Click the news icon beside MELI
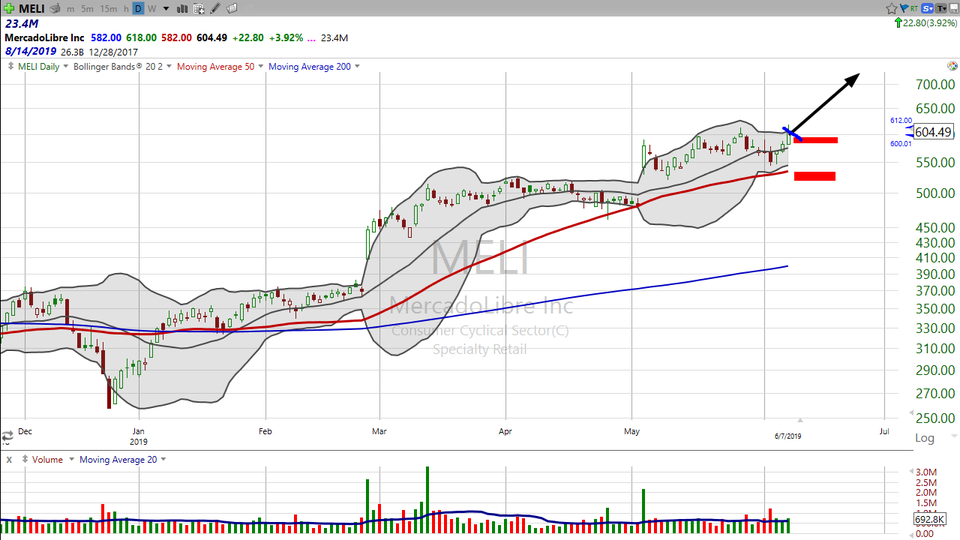 (55, 9)
